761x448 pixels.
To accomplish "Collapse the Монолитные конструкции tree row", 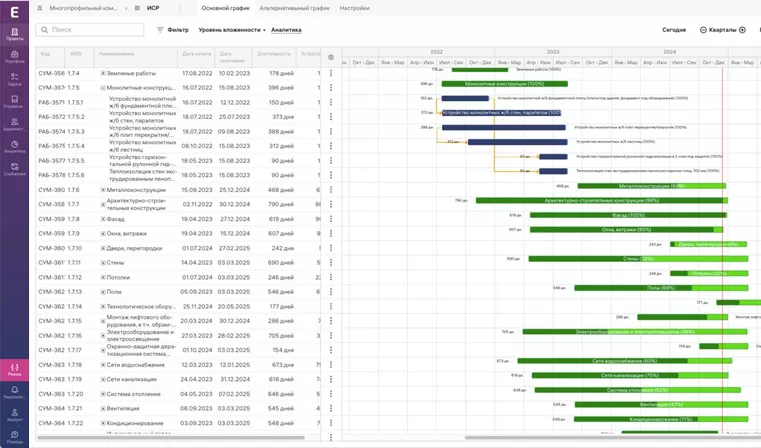I will tap(103, 88).
